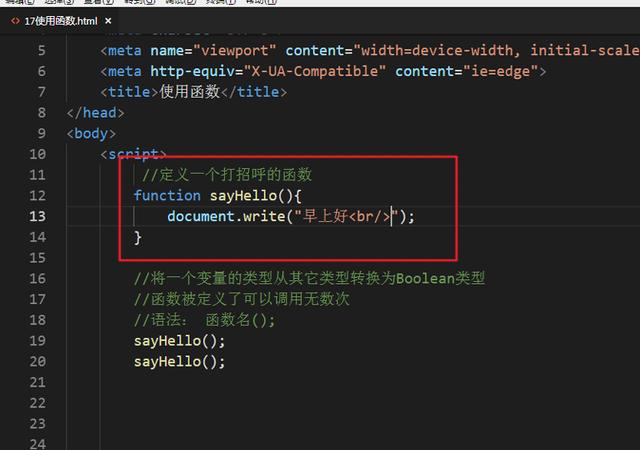Screen dimensions: 640x450
Task: Switch to the 17使用函数.html editor tab
Action: (x=61, y=21)
